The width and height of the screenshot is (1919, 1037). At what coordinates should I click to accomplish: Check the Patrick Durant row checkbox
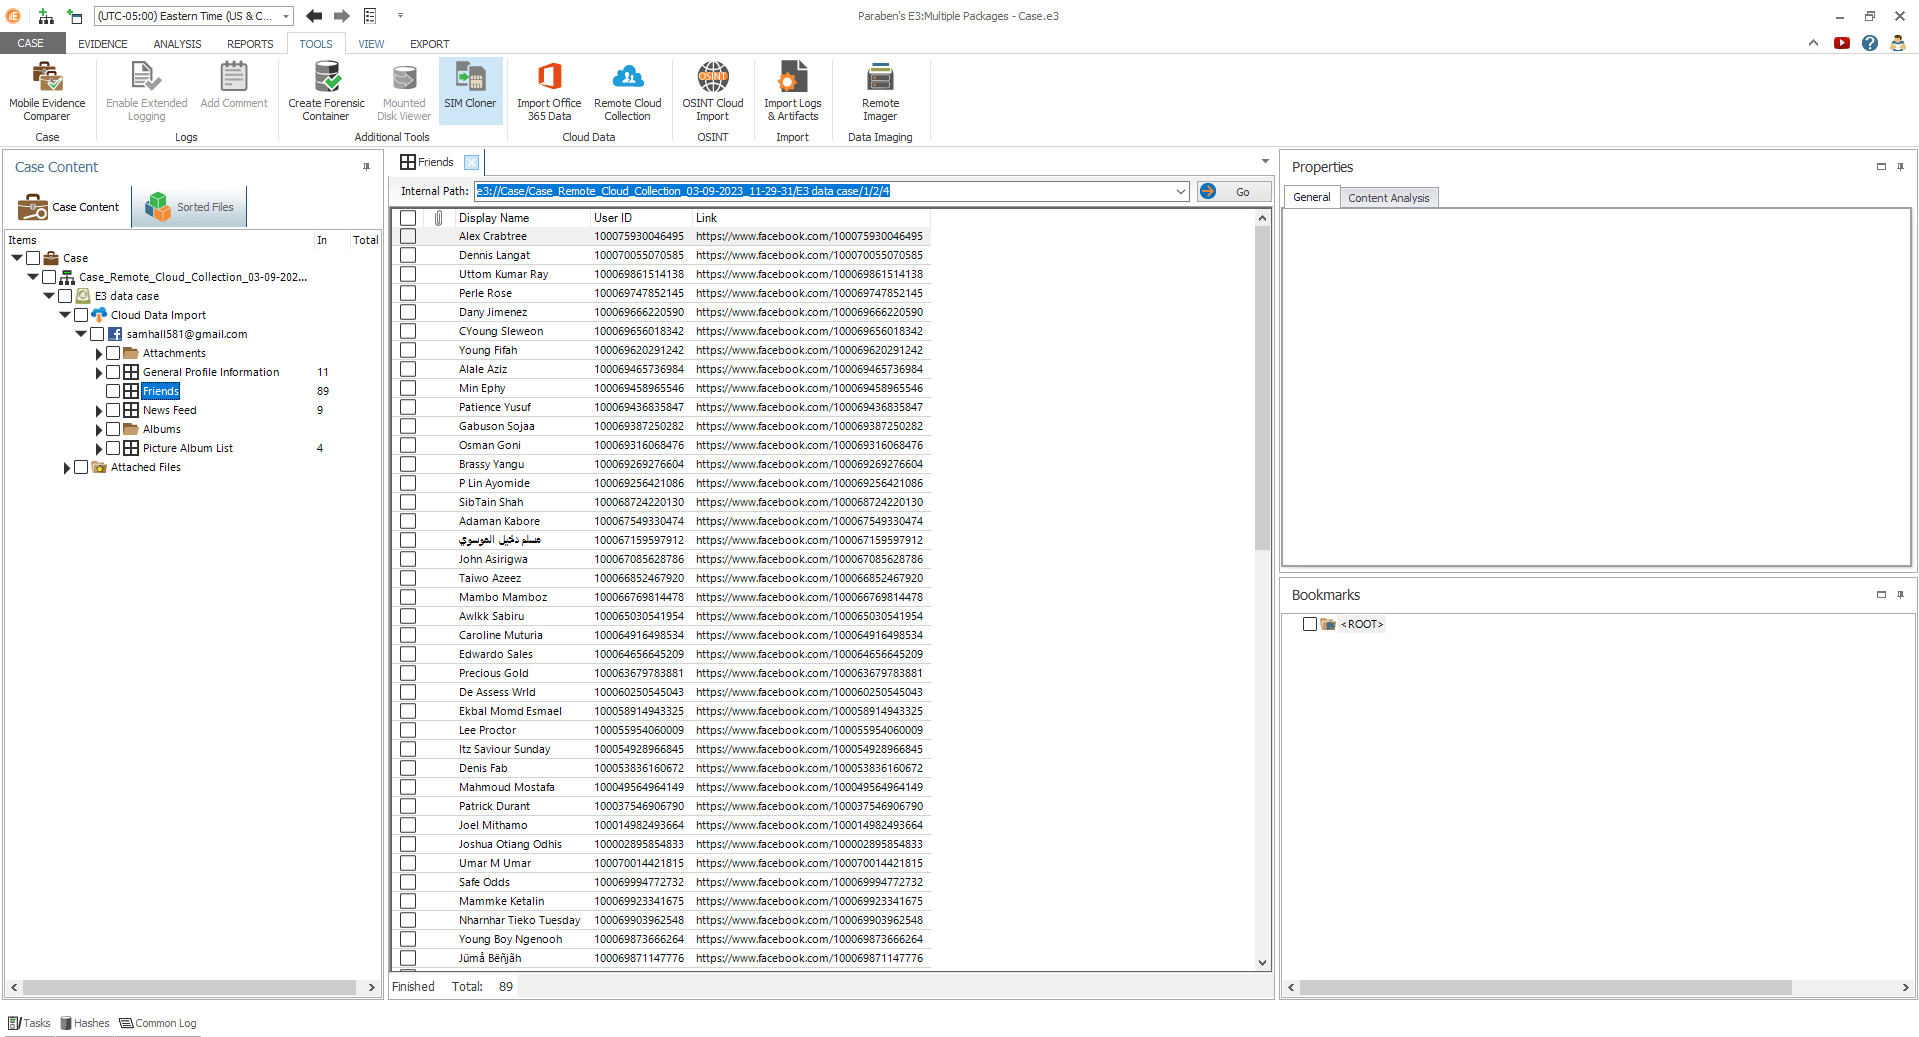(x=408, y=807)
